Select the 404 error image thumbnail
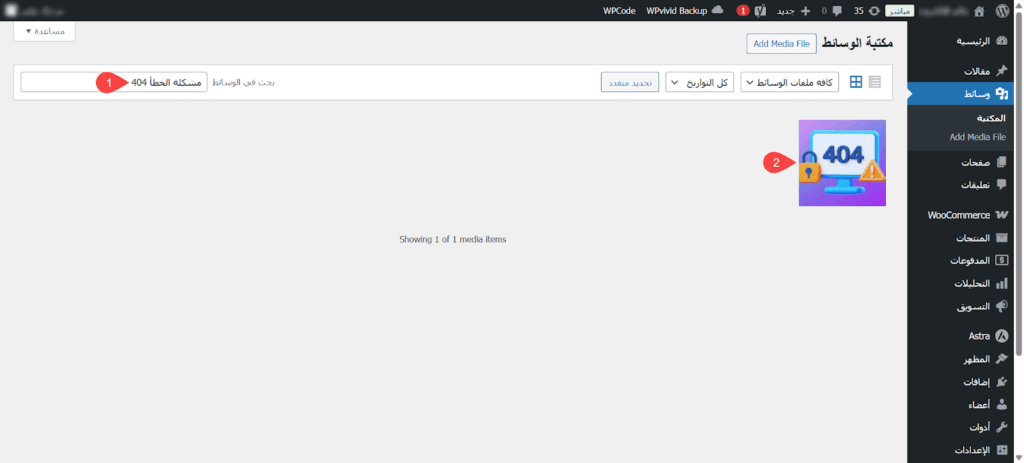The height and width of the screenshot is (463, 1024). pos(842,163)
